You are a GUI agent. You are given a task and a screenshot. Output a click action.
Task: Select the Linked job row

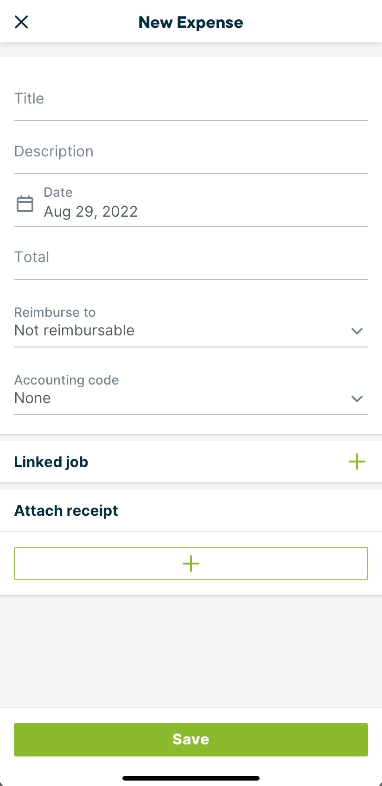tap(190, 462)
